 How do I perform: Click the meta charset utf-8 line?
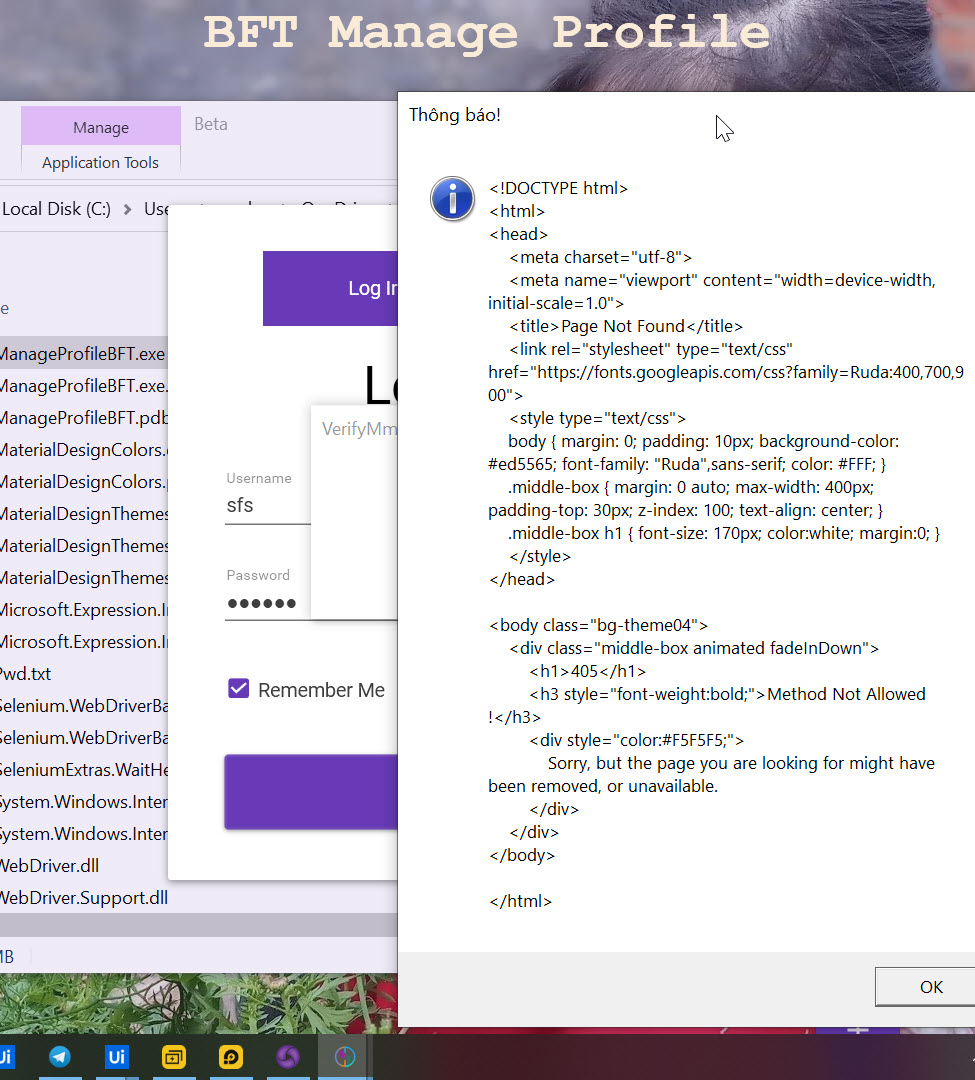click(x=600, y=257)
